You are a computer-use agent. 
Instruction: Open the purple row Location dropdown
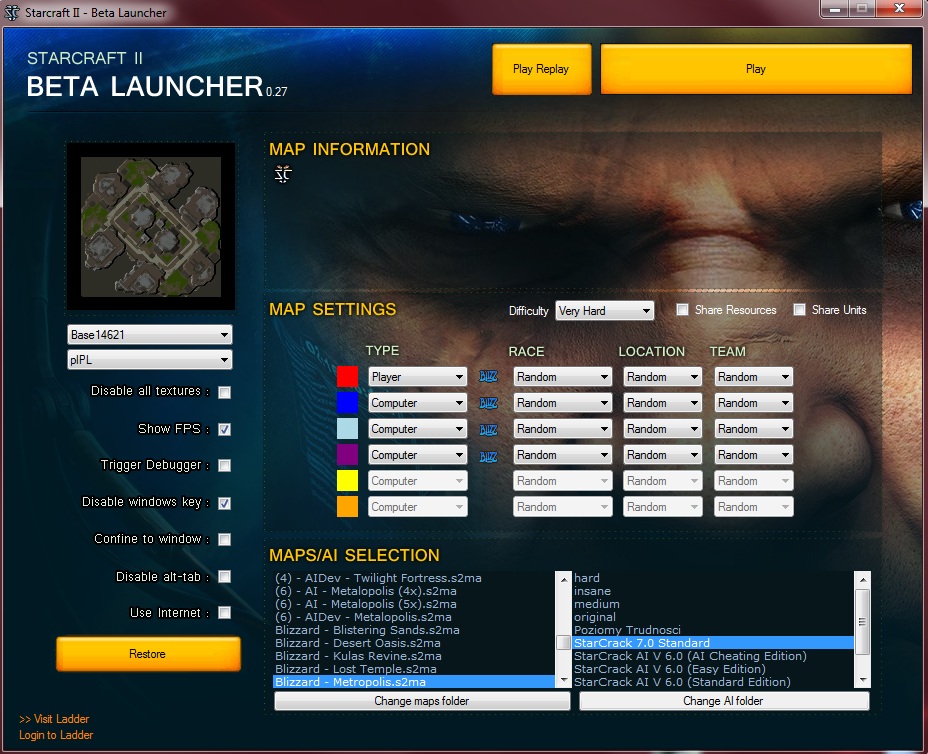point(662,455)
